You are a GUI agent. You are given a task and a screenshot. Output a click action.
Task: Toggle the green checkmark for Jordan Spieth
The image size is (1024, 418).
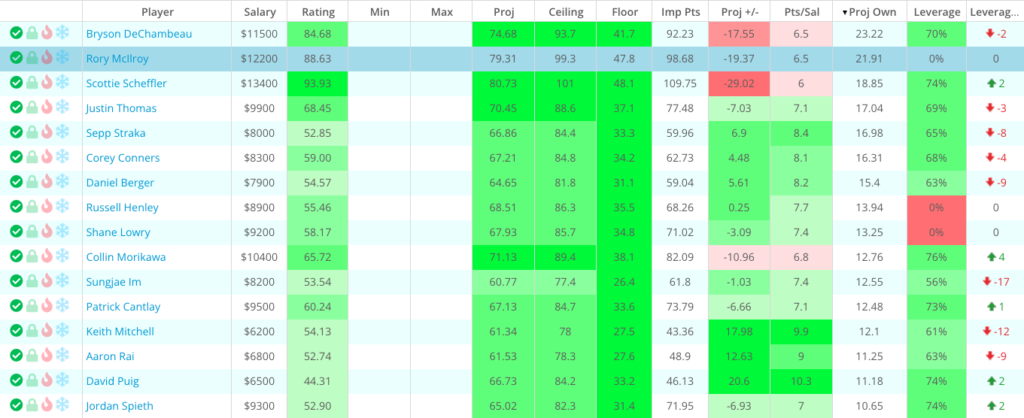pyautogui.click(x=16, y=406)
